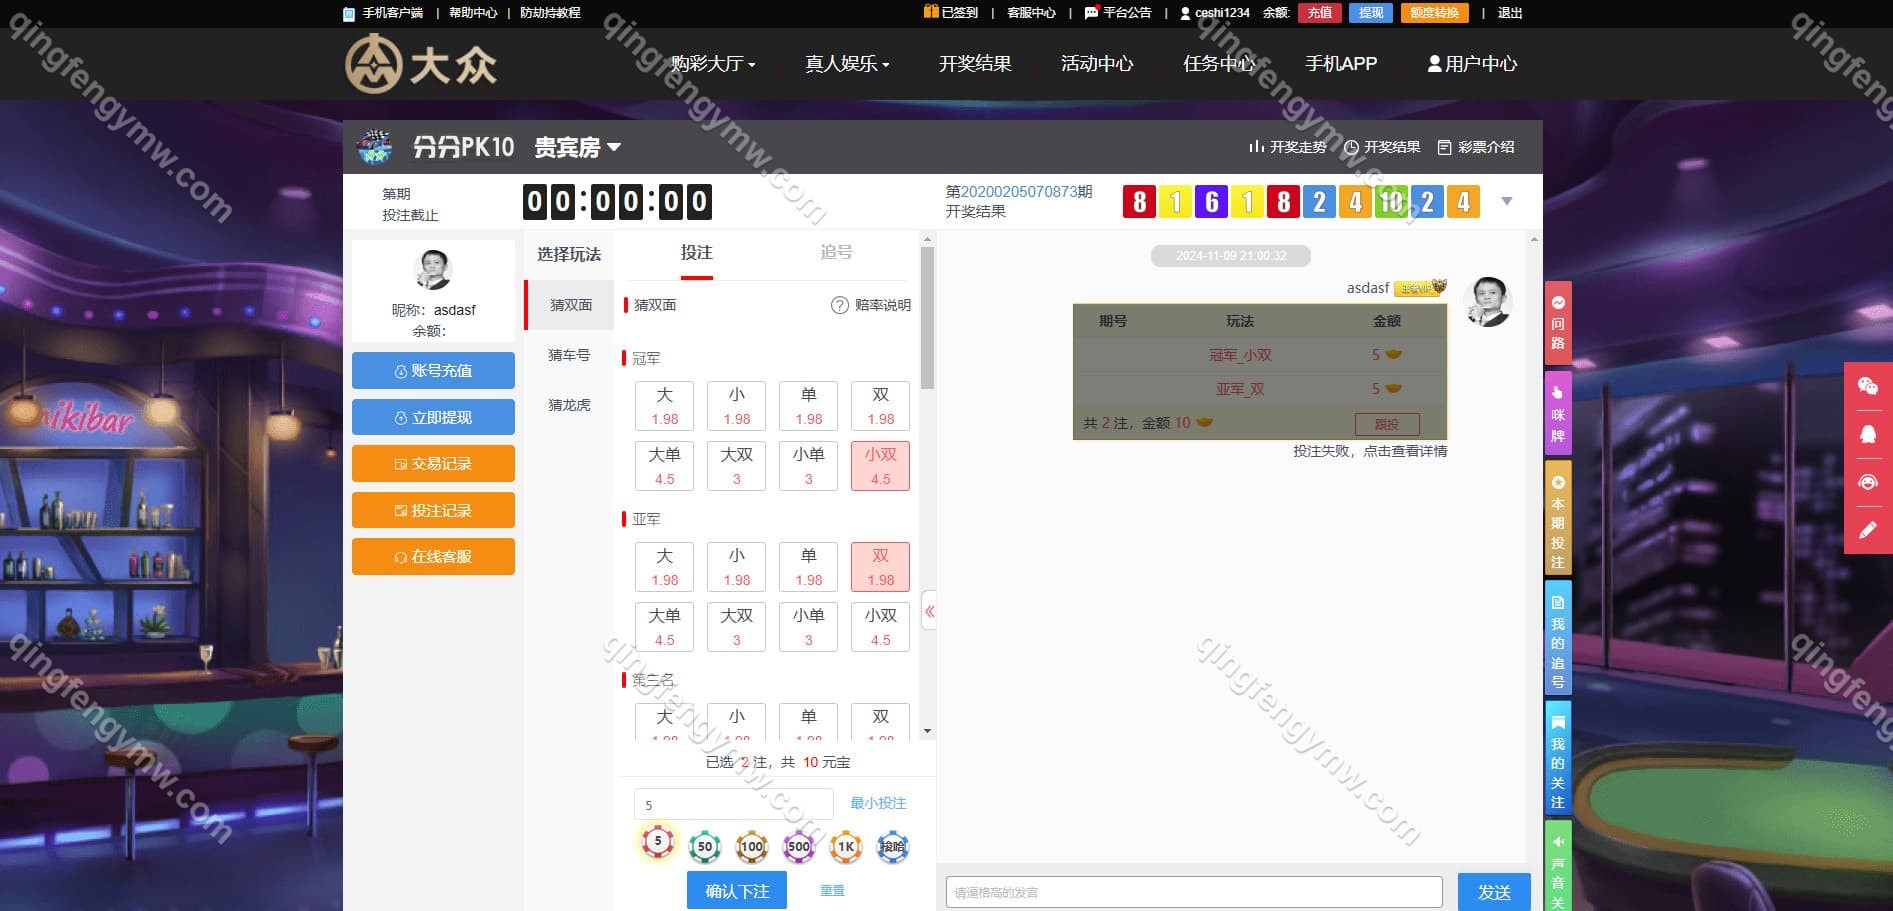This screenshot has width=1893, height=911.
Task: Select the 猜龙虎 play type
Action: click(569, 405)
